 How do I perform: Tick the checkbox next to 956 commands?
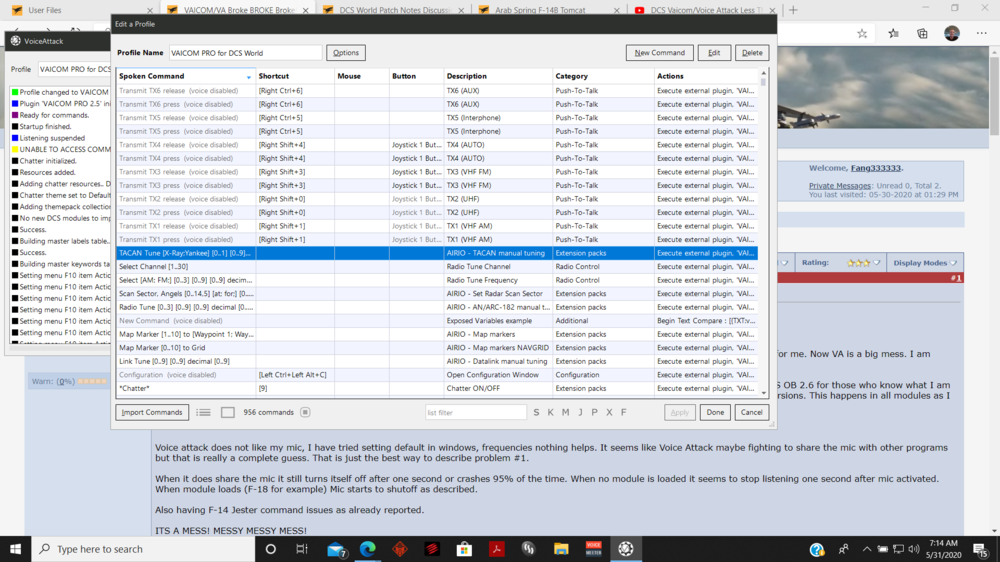(228, 413)
